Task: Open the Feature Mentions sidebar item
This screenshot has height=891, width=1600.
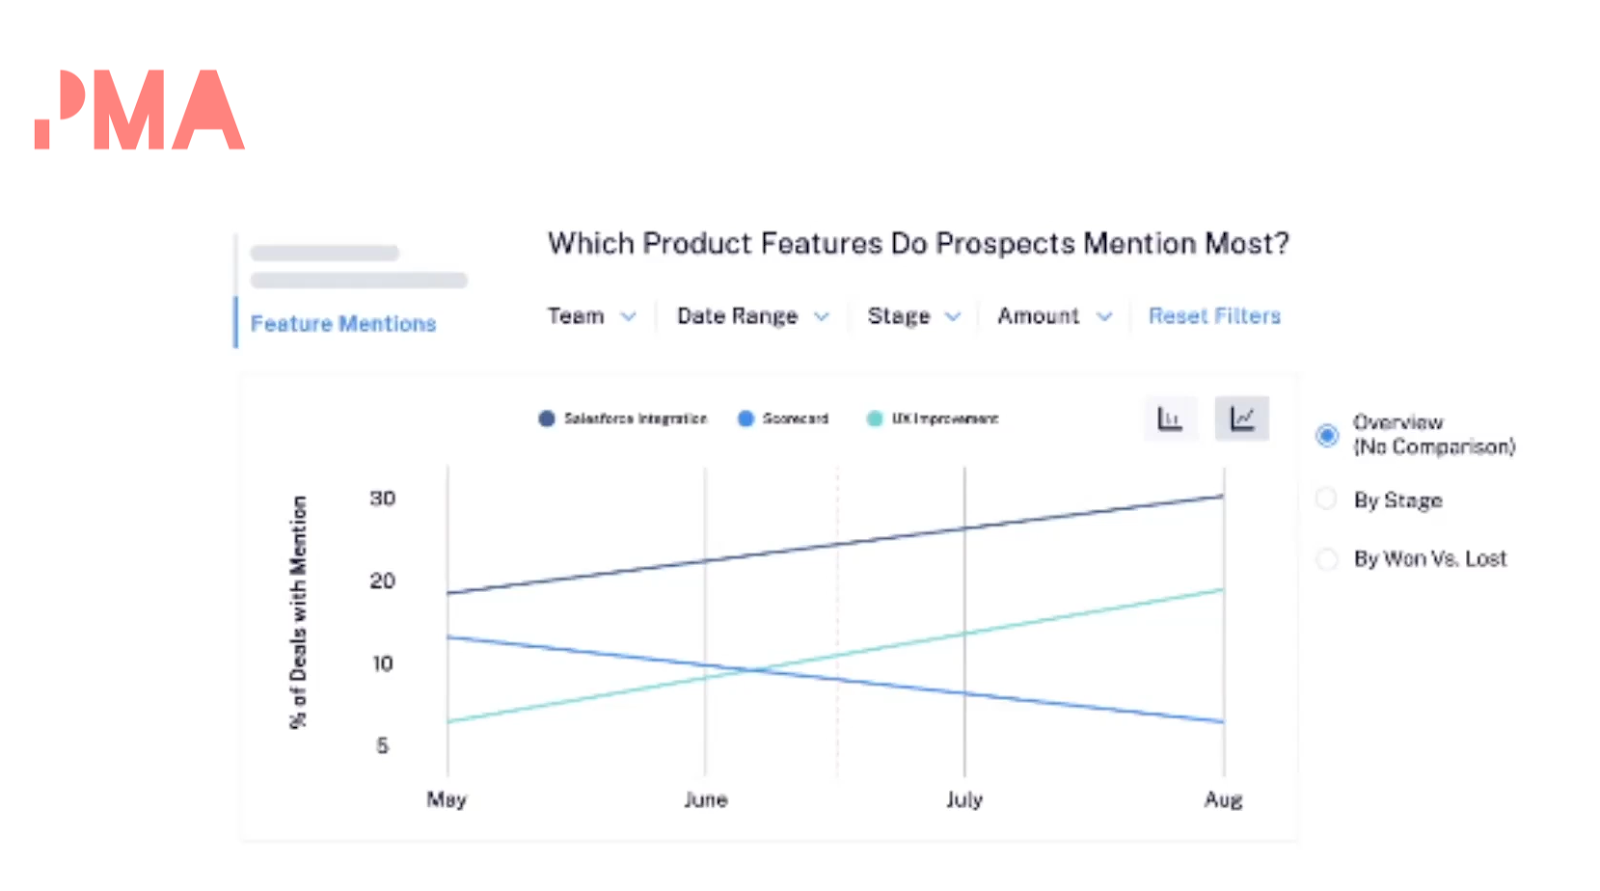Action: (x=343, y=324)
